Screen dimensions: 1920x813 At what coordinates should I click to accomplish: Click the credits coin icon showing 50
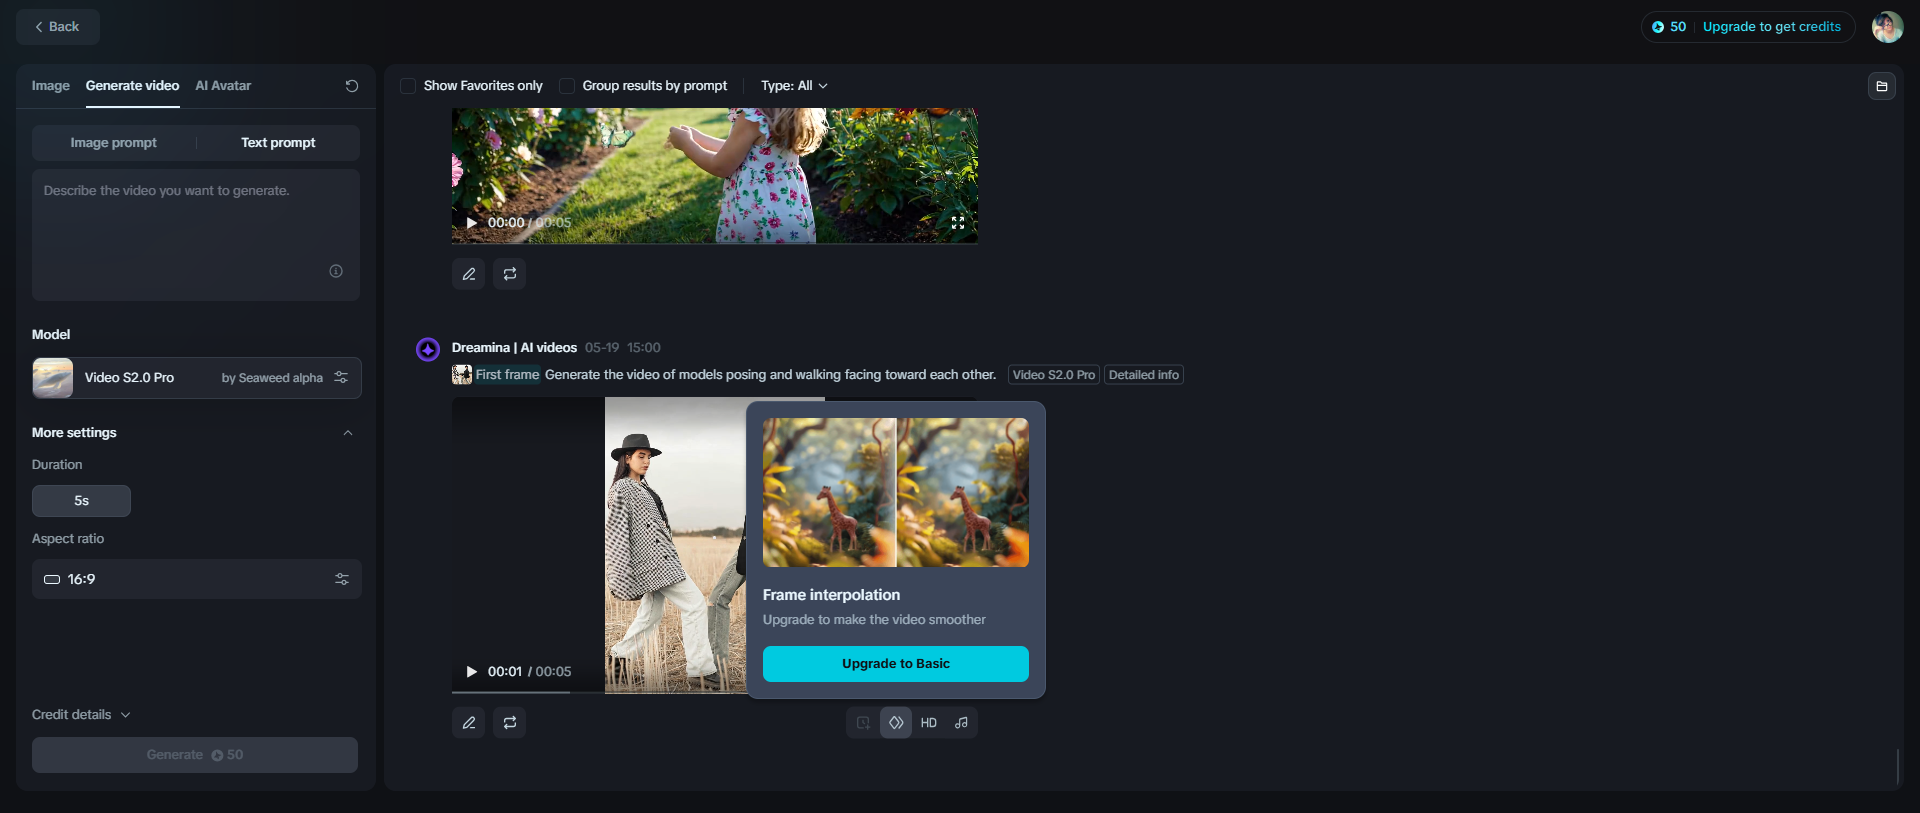pos(1658,27)
